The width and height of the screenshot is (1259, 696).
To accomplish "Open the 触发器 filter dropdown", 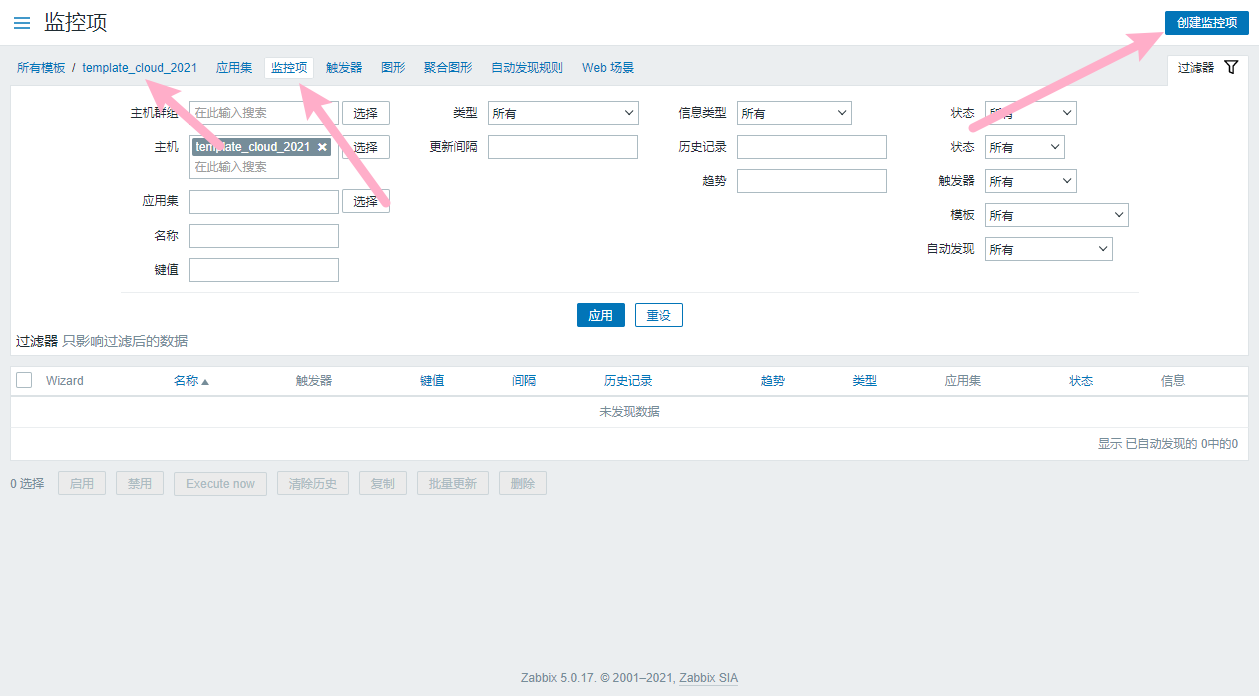I will (x=1030, y=181).
